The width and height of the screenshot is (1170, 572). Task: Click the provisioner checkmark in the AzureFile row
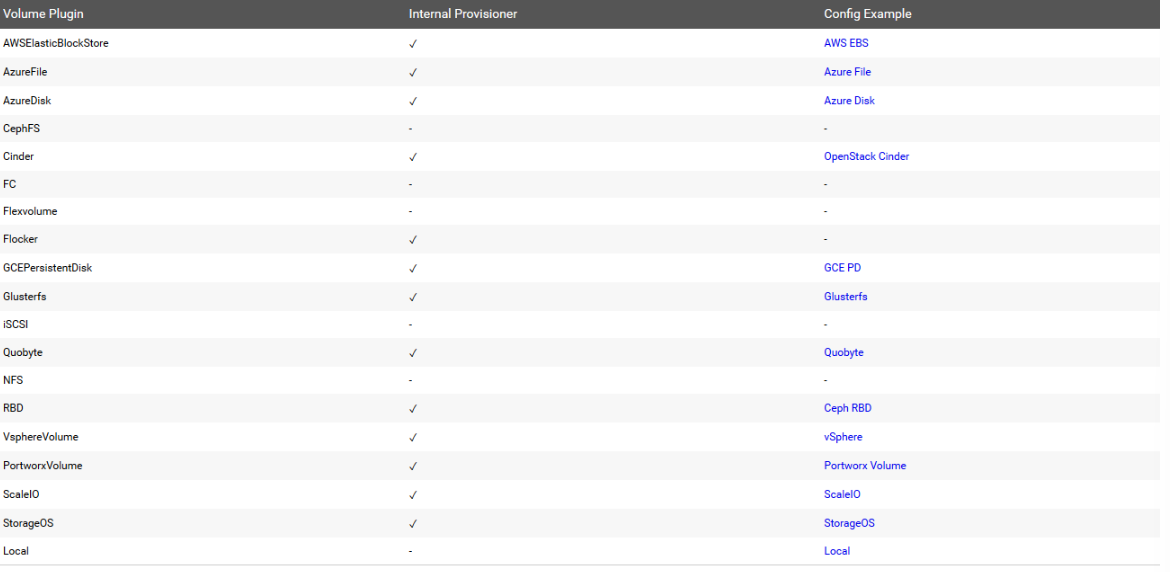point(413,73)
